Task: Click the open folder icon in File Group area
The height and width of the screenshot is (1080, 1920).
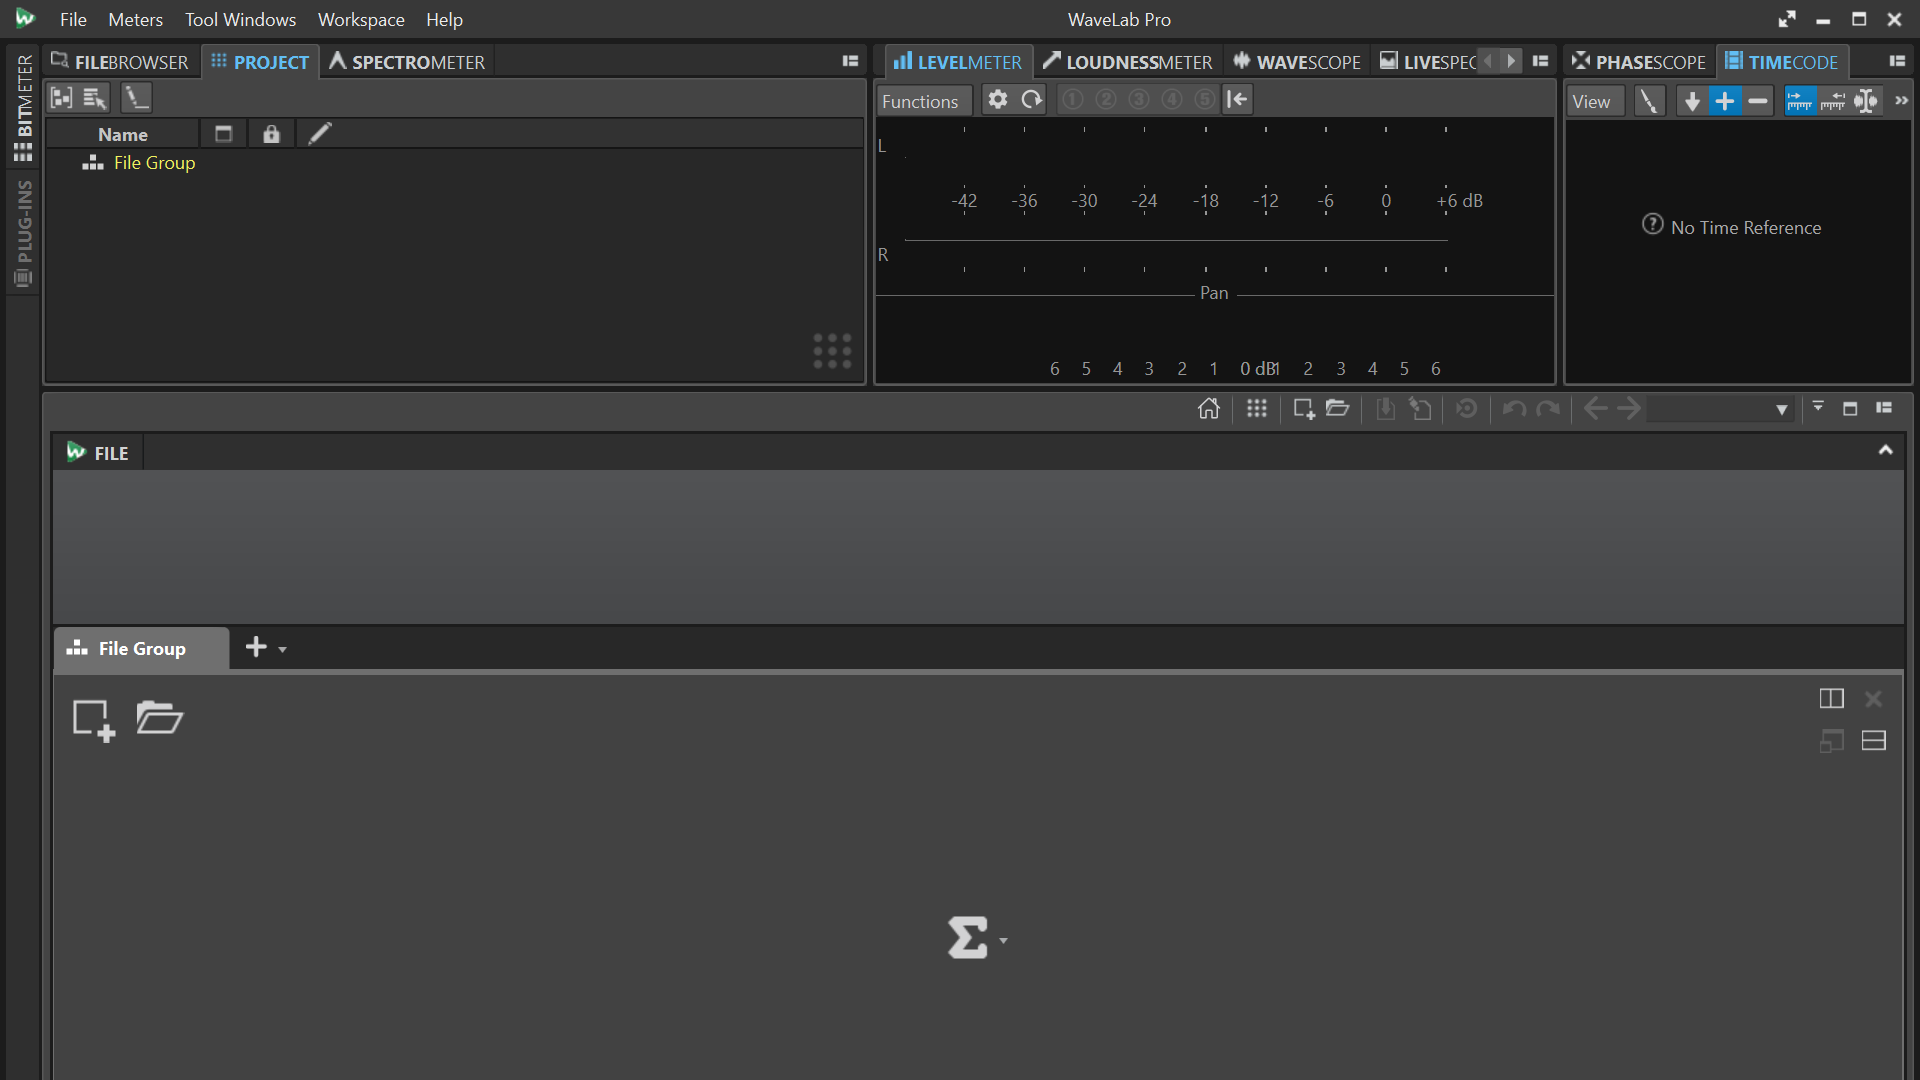Action: pyautogui.click(x=159, y=718)
